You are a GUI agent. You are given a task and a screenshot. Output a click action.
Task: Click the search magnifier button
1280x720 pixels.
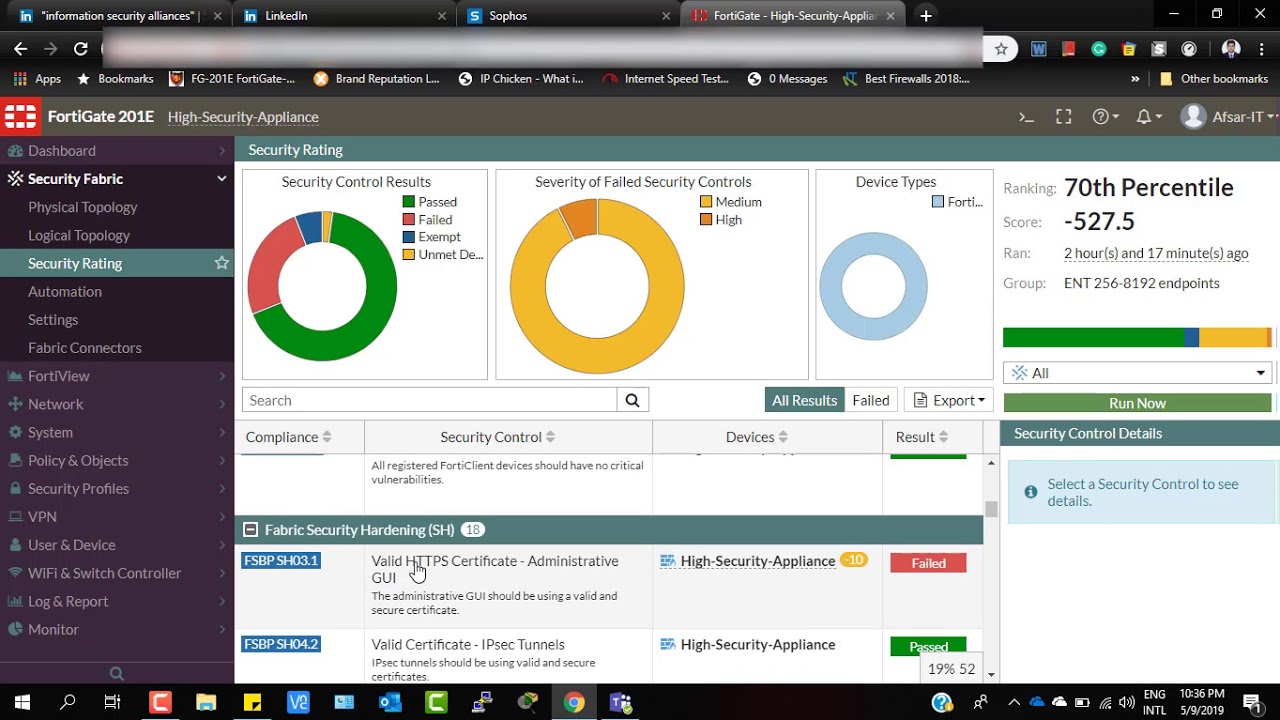point(632,400)
